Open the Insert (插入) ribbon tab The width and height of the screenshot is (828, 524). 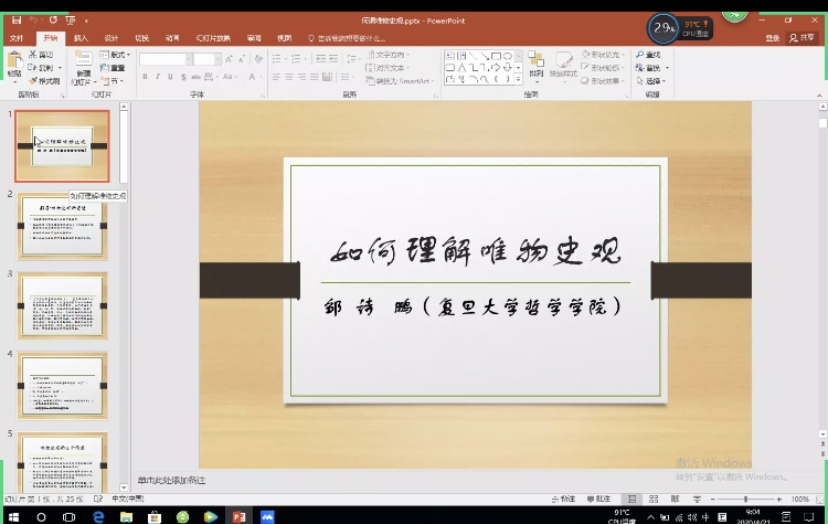tap(81, 38)
